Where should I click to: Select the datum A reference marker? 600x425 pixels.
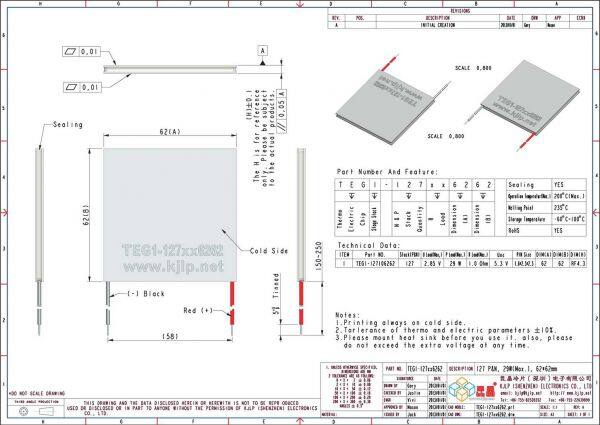click(x=263, y=49)
